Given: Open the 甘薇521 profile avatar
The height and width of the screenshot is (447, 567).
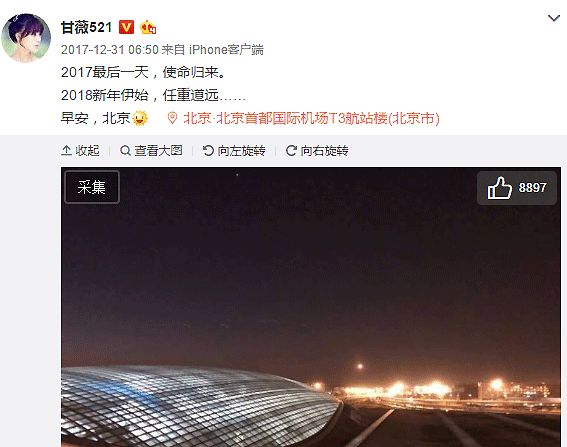Looking at the screenshot, I should pos(26,38).
